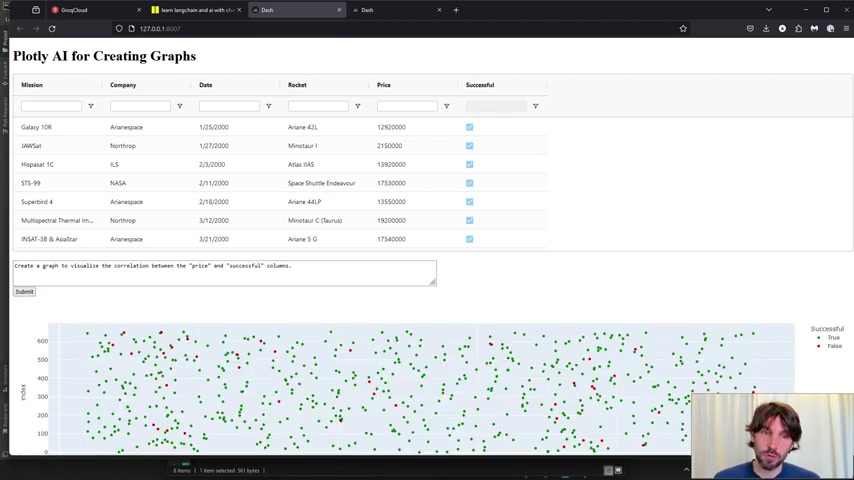Toggle Successful checkbox for Multispectral Thermal row
The height and width of the screenshot is (480, 854).
click(469, 221)
